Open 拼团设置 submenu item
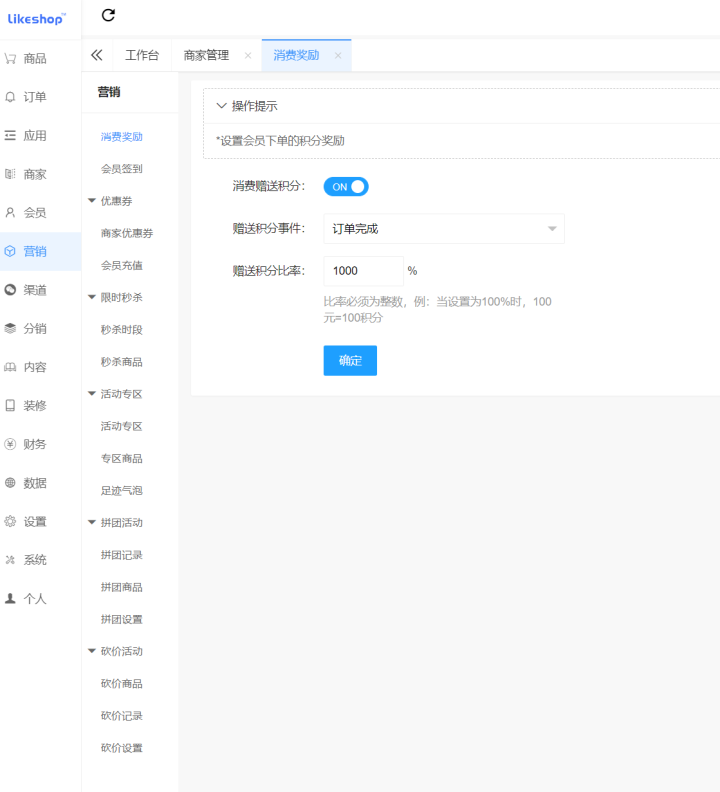720x792 pixels. coord(121,619)
